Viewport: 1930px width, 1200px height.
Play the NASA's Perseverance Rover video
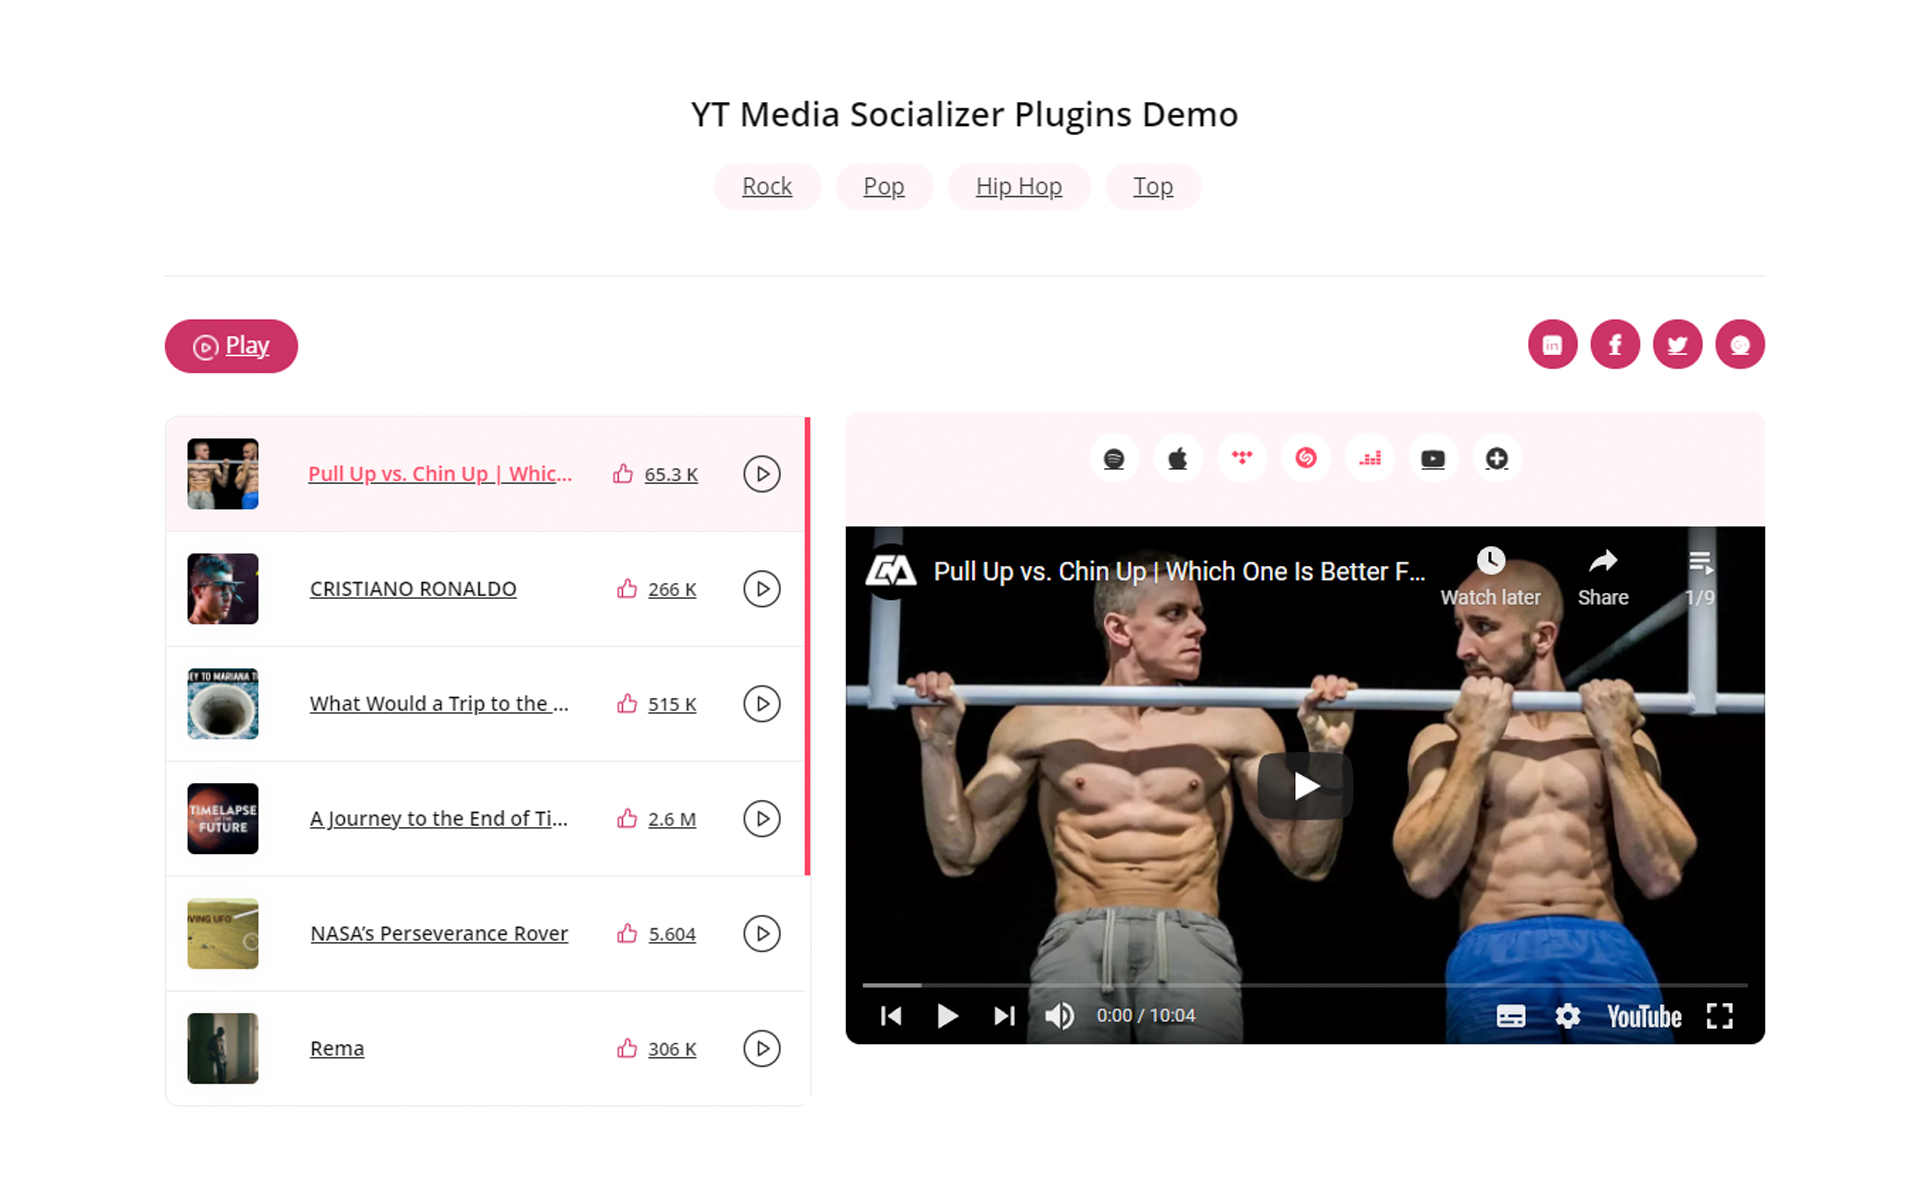point(763,933)
